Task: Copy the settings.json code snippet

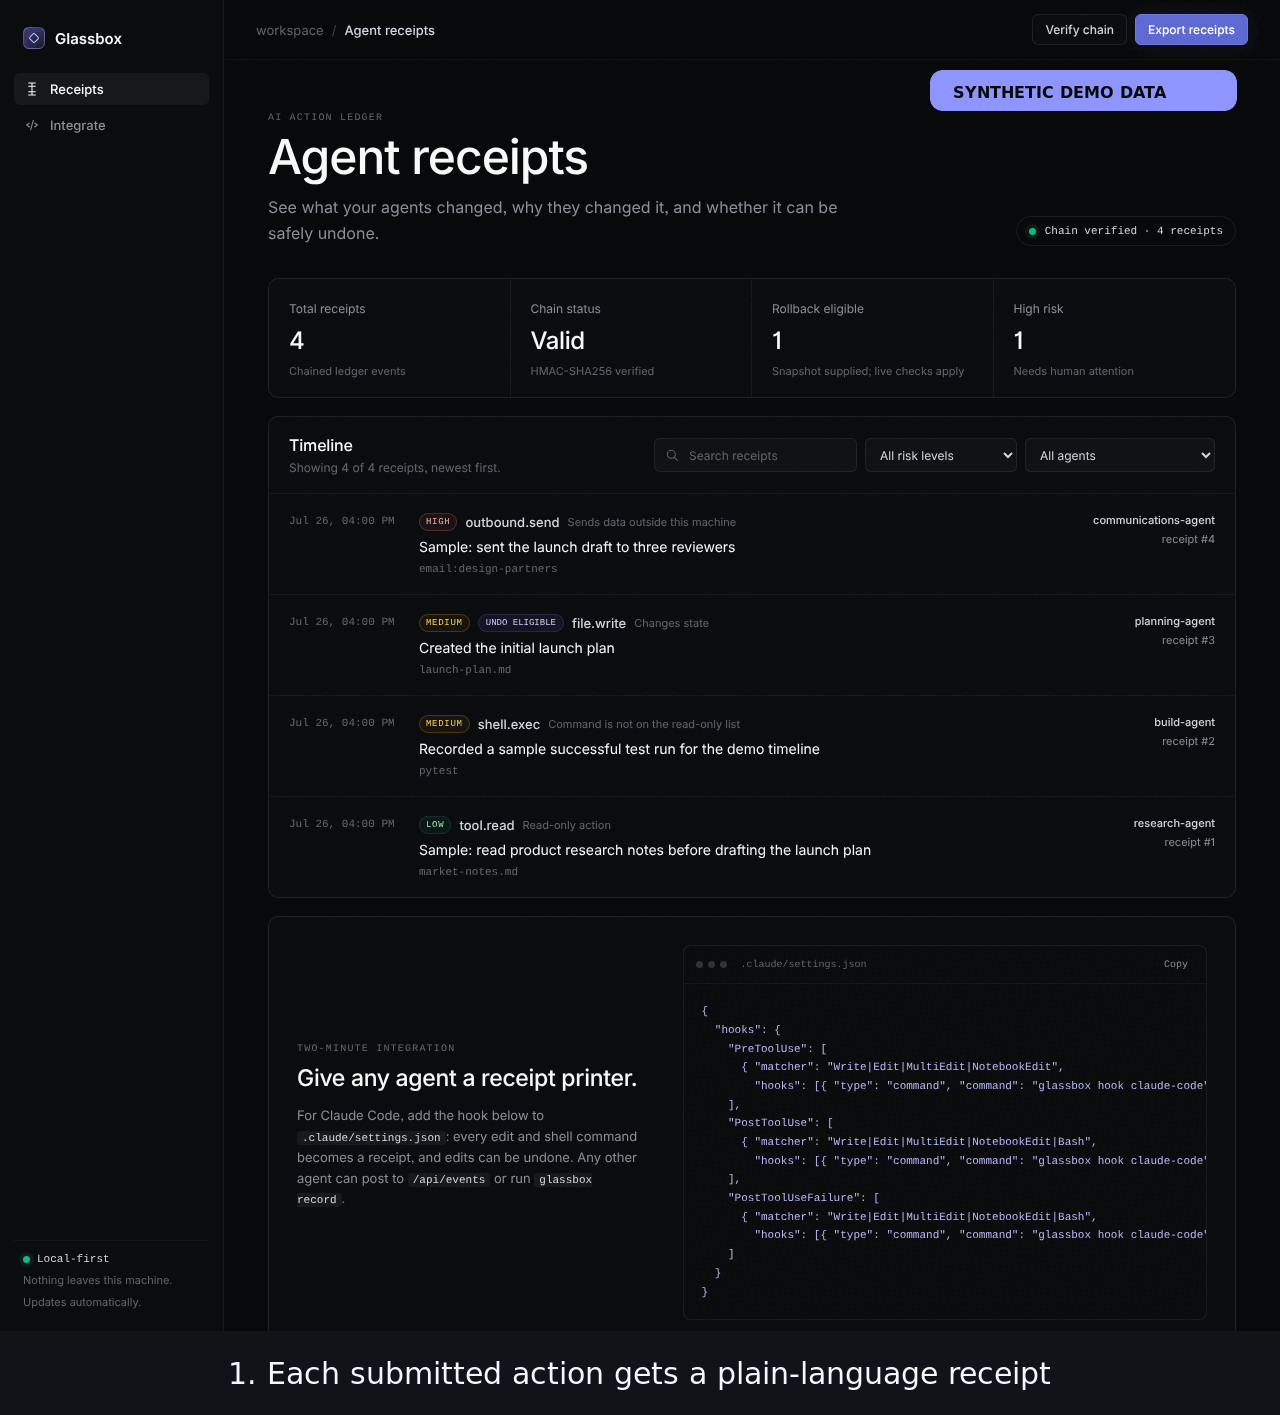Action: coord(1176,964)
